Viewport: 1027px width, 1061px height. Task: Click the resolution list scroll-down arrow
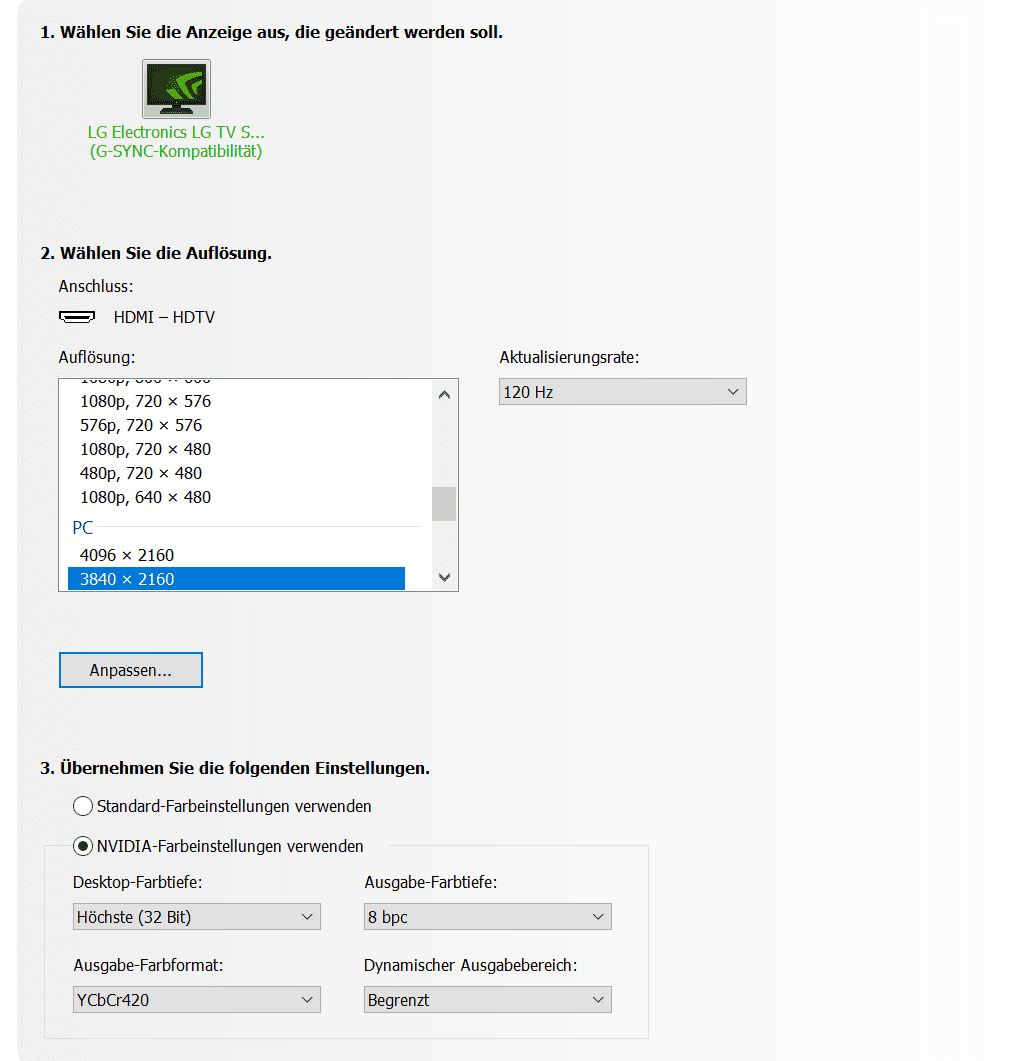click(x=444, y=577)
